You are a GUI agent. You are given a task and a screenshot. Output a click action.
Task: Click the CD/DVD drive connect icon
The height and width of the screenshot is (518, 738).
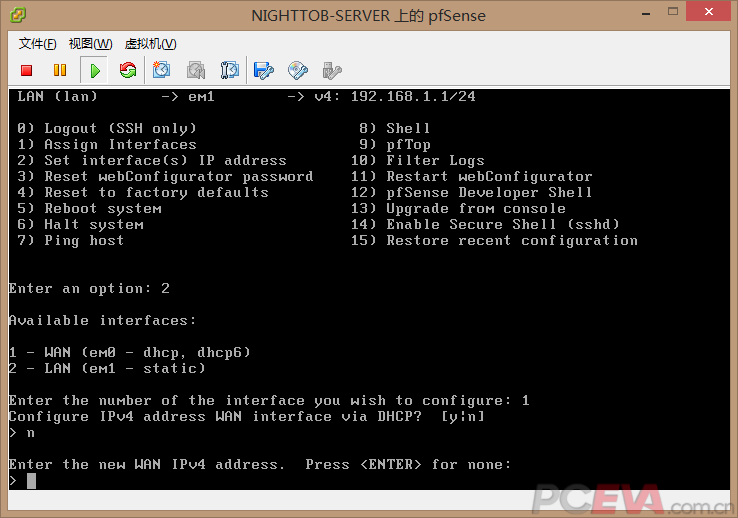[298, 70]
